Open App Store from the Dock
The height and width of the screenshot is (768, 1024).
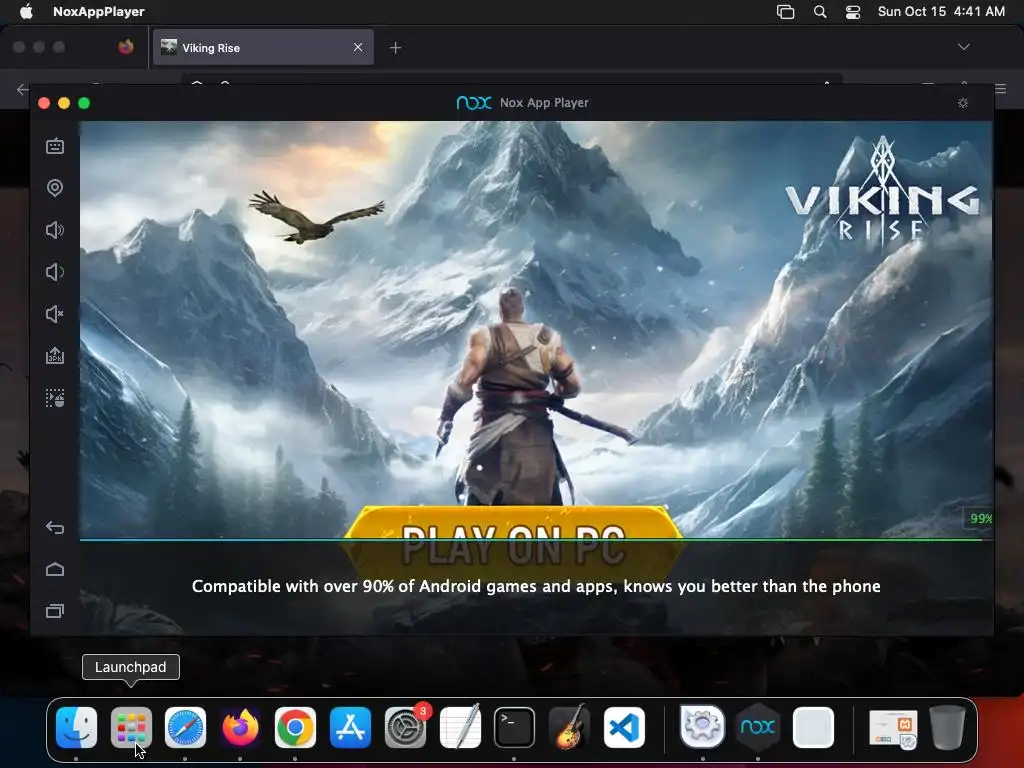(x=350, y=727)
